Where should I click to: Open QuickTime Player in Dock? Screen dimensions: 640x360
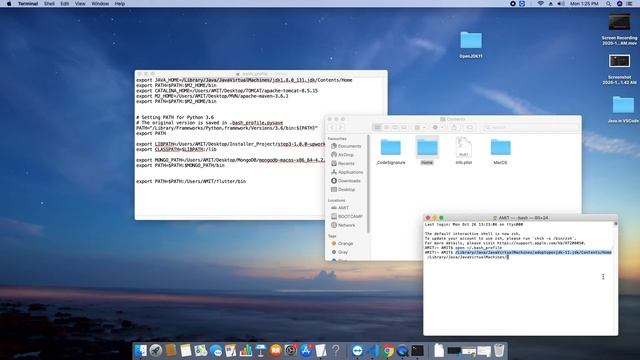point(402,351)
